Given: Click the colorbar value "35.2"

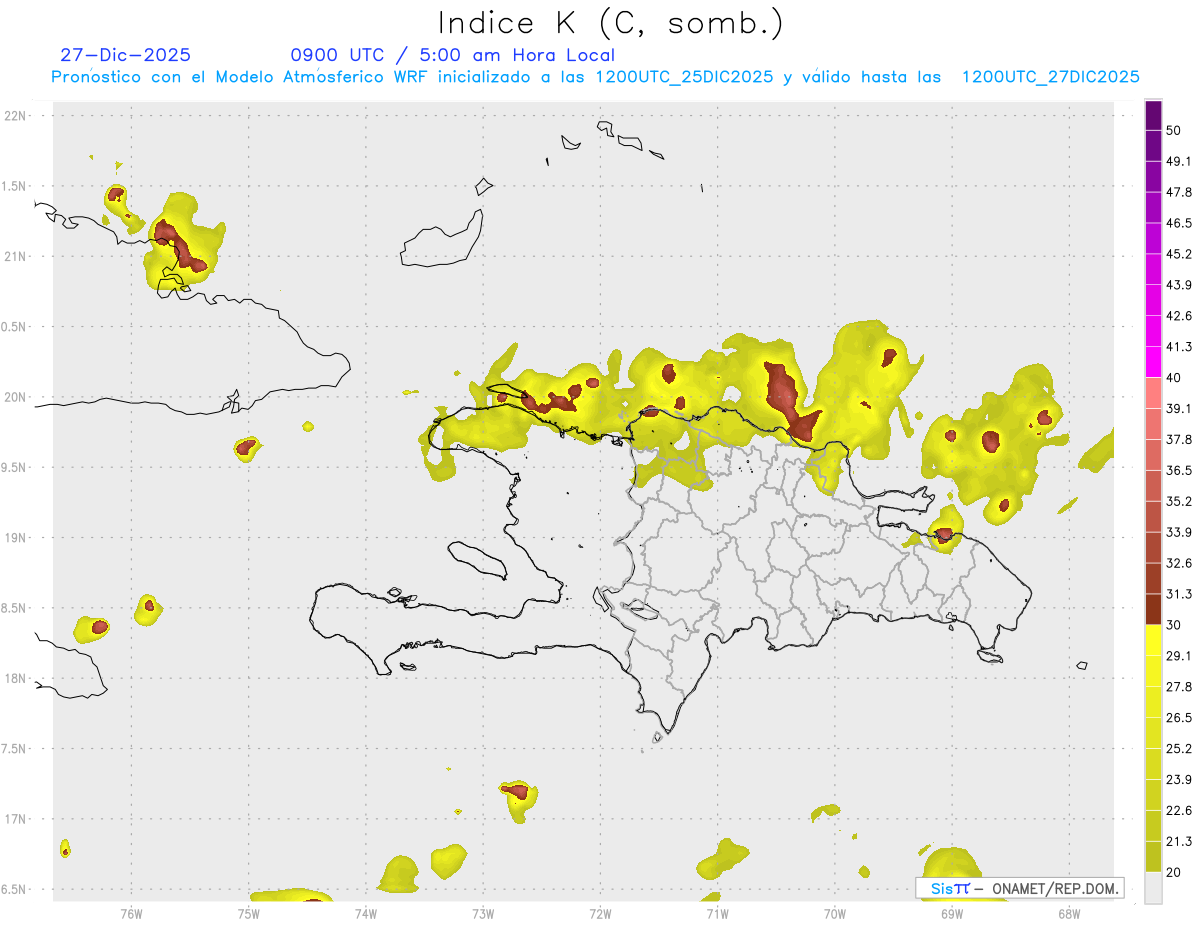Looking at the screenshot, I should point(1179,501).
